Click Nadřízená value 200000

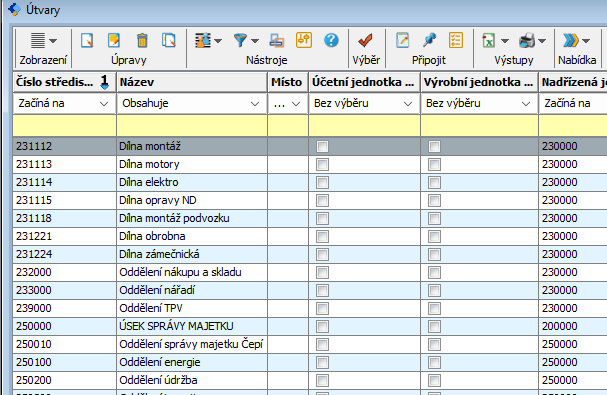(x=573, y=326)
